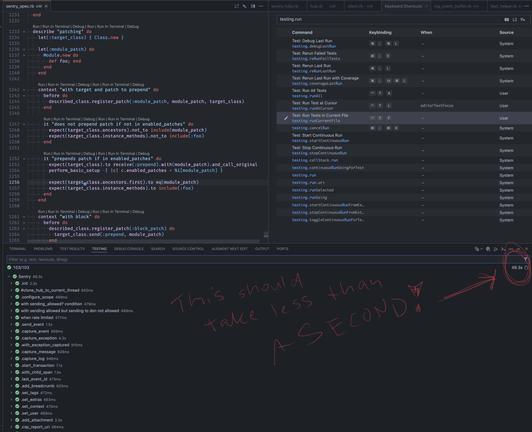This screenshot has width=532, height=432.
Task: Select the Test: Debug Last Run command row
Action: pos(404,43)
